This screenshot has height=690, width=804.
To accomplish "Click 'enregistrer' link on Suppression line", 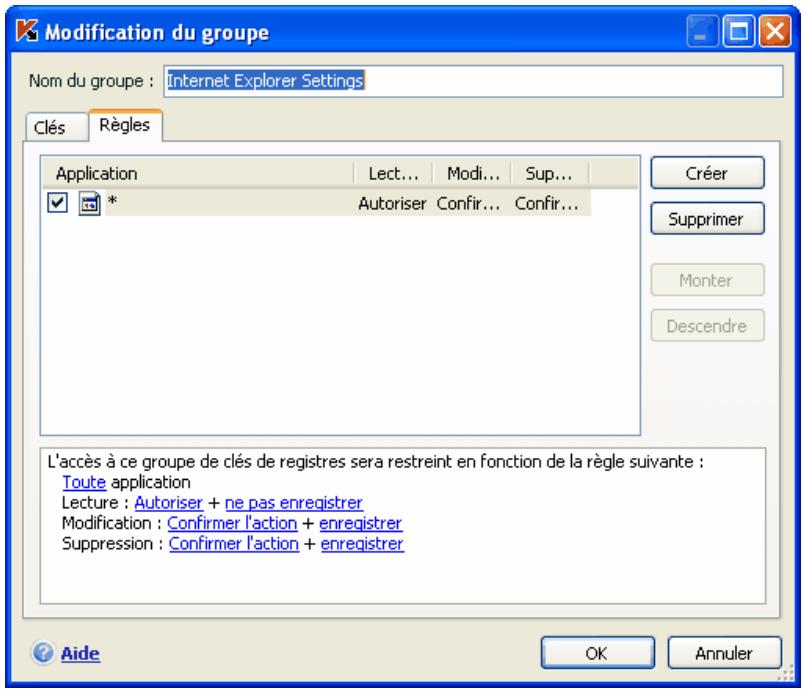I will (x=363, y=543).
